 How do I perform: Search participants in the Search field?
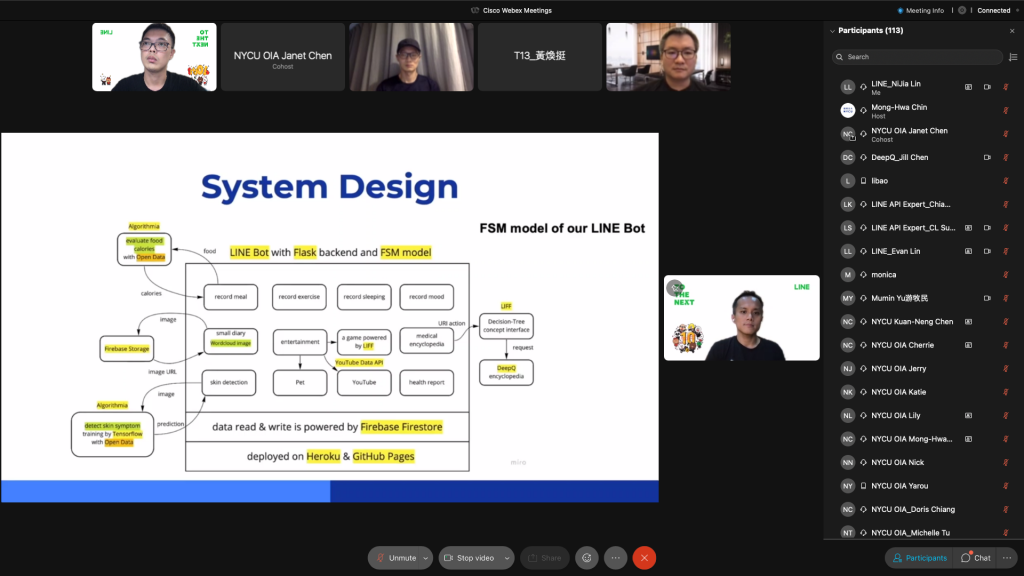pos(918,57)
